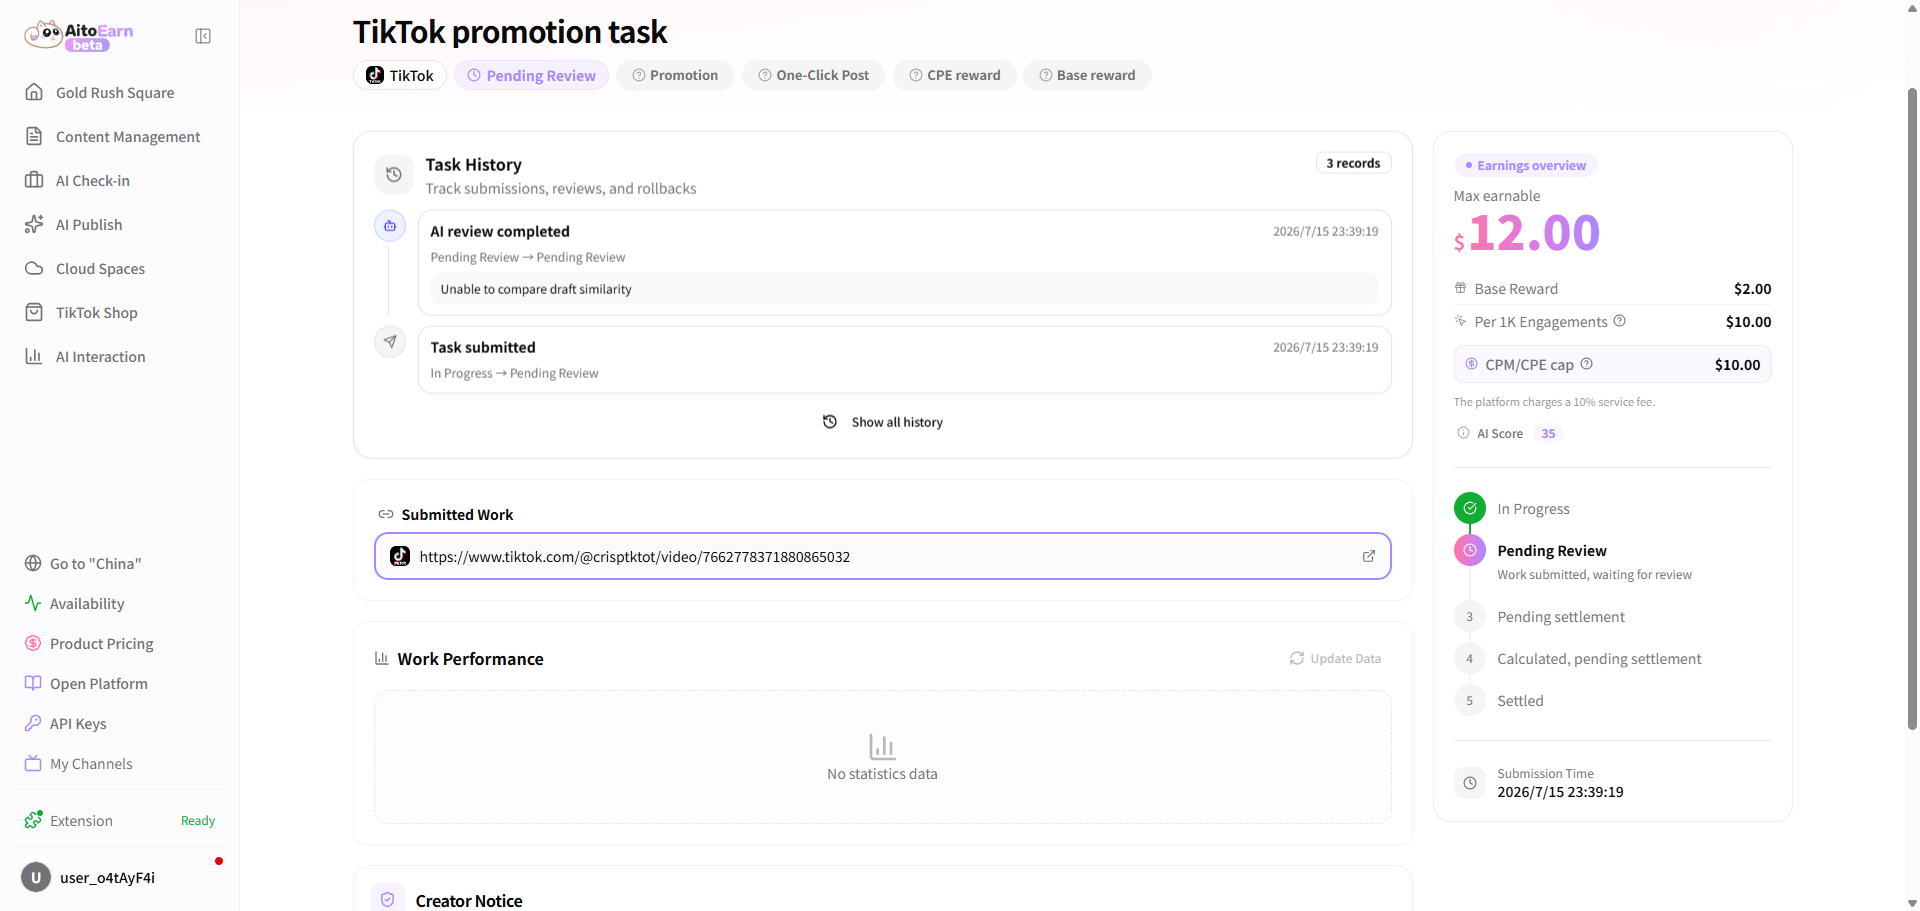The height and width of the screenshot is (911, 1920).
Task: Open AI Interaction chart icon
Action: [x=34, y=356]
